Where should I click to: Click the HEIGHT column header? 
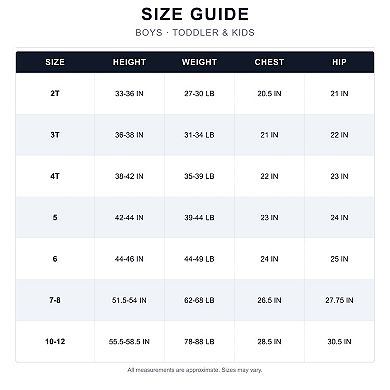129,62
